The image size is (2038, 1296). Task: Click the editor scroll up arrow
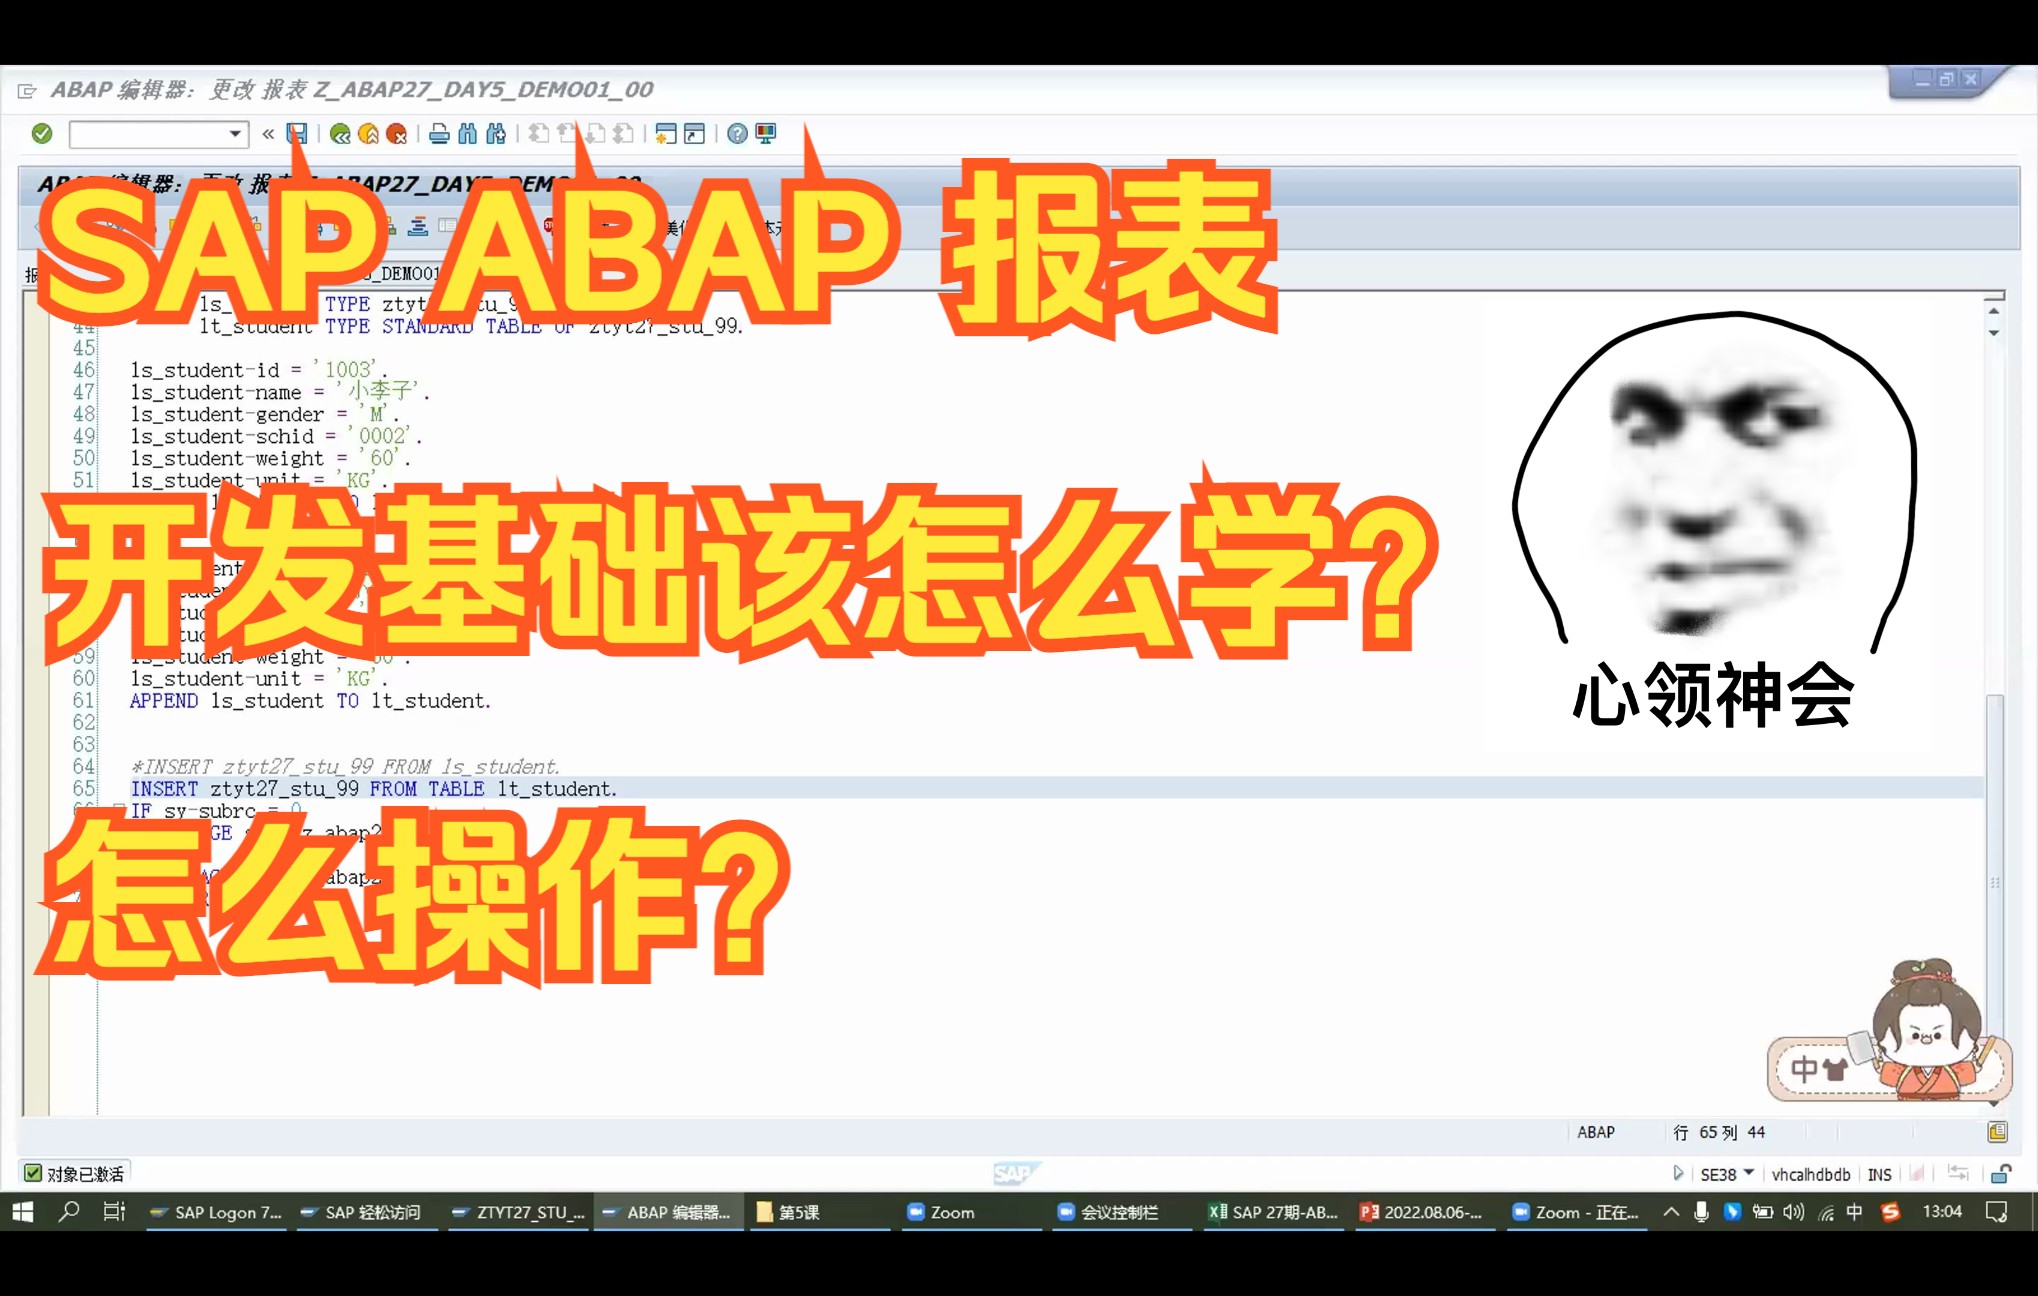(x=1994, y=312)
